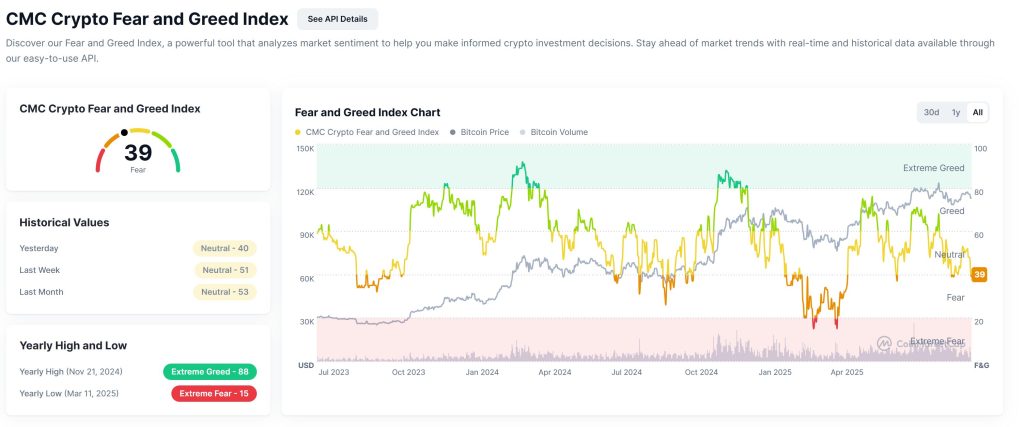Toggle Bitcoin Price legend series
Image resolution: width=1024 pixels, height=427 pixels.
coord(484,132)
